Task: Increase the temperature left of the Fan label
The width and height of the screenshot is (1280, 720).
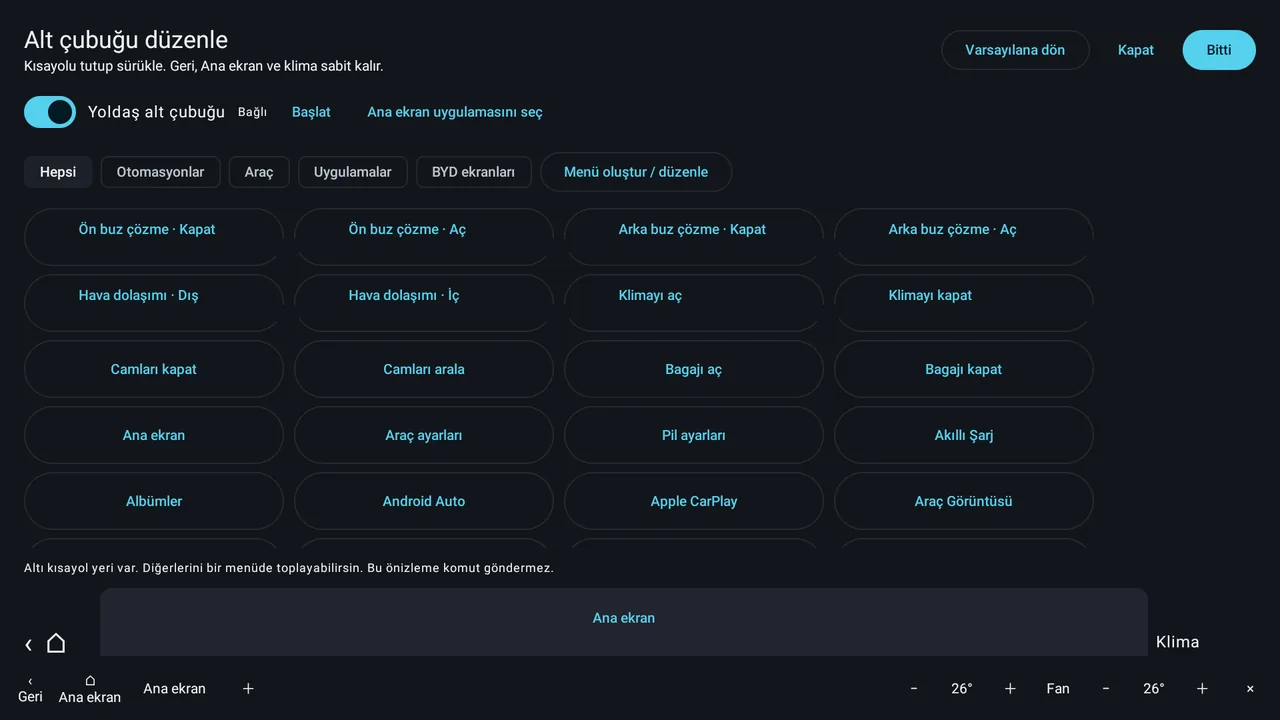Action: pyautogui.click(x=1010, y=688)
